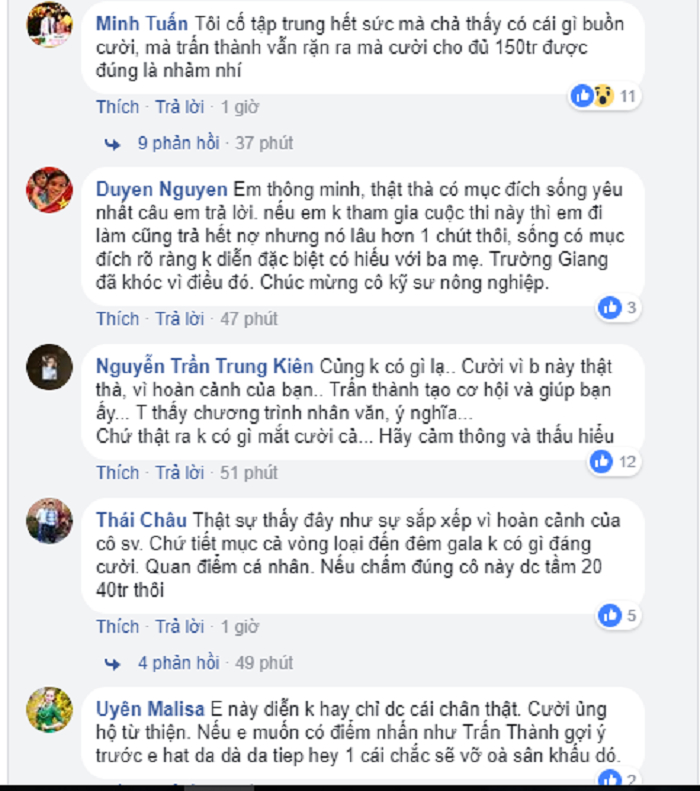Like Thái Châu's comment via Thích
The image size is (700, 791).
click(x=118, y=627)
